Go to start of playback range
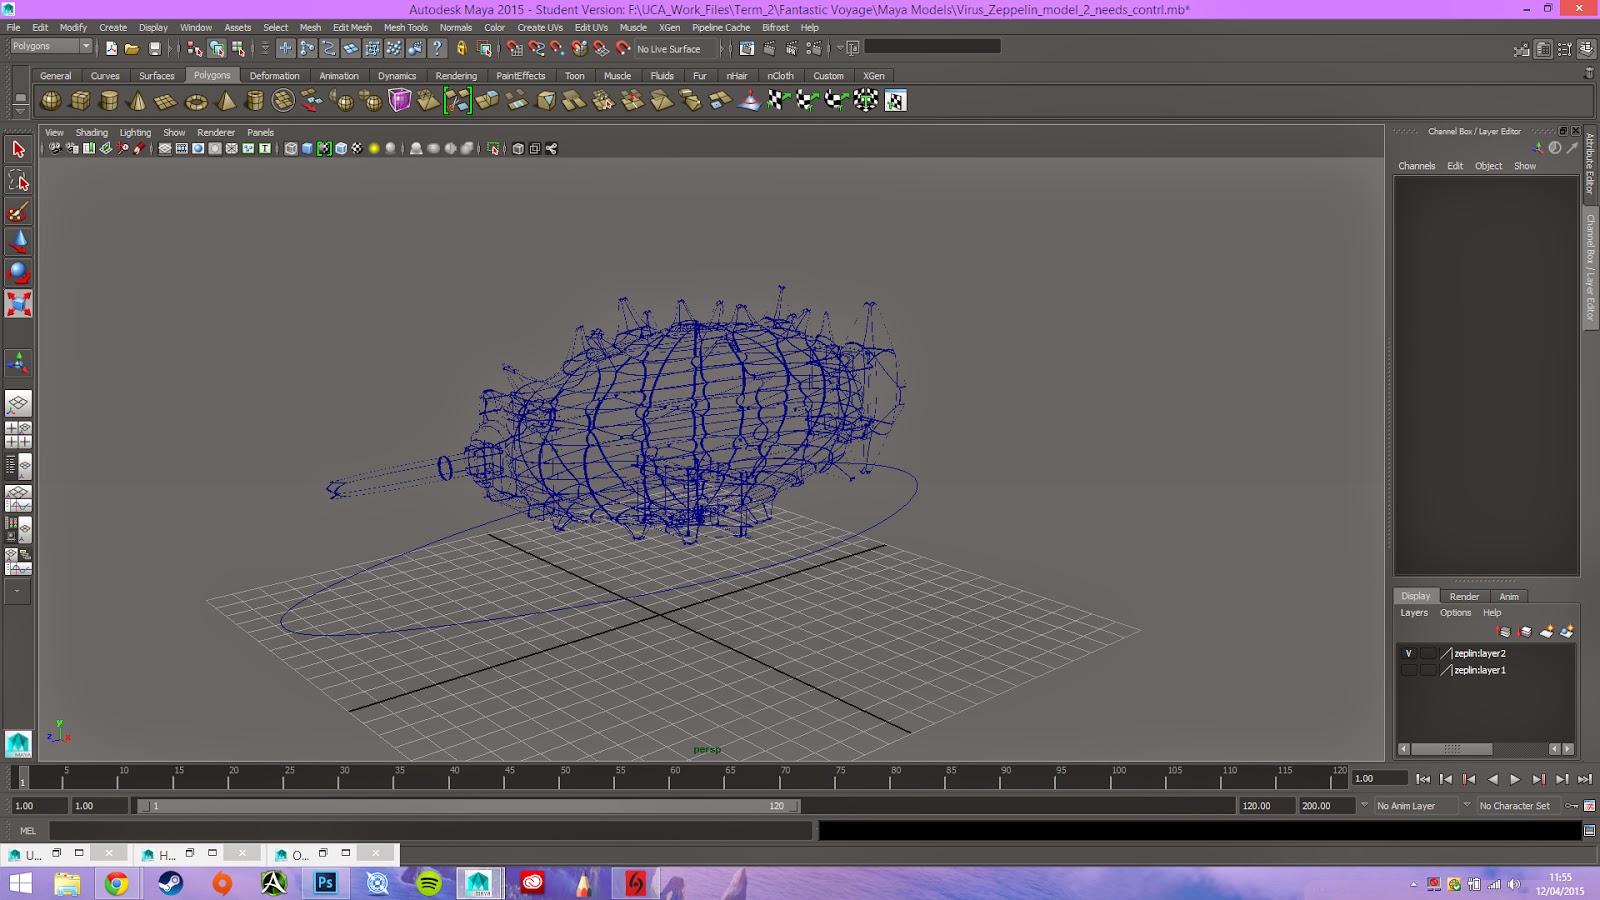This screenshot has width=1600, height=900. point(1423,779)
